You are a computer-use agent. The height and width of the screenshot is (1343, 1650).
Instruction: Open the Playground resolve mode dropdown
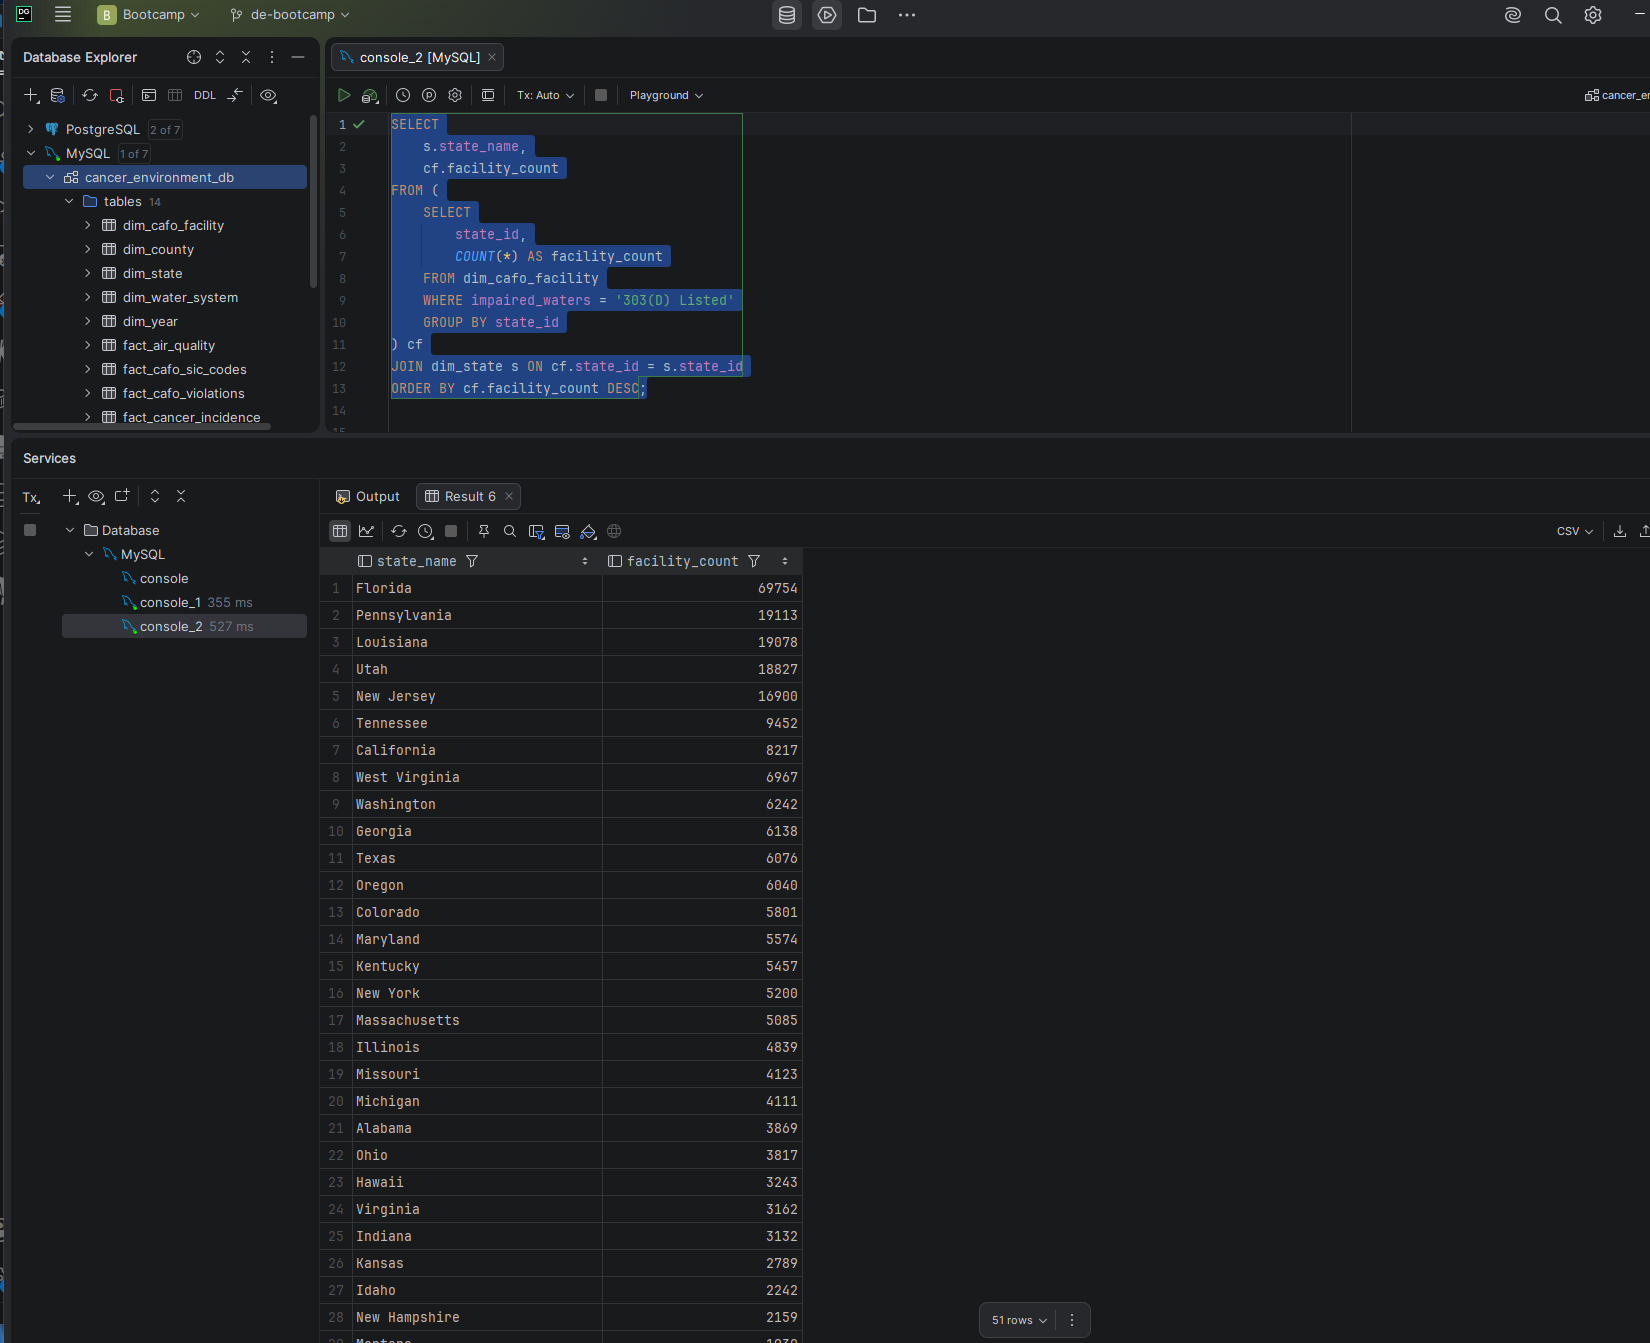(666, 95)
